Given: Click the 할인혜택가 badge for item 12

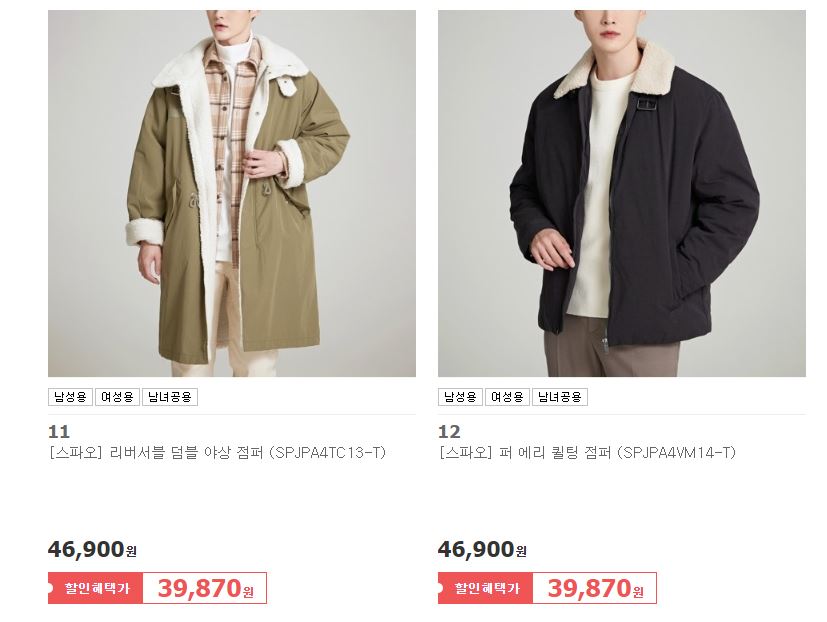Looking at the screenshot, I should pos(485,588).
